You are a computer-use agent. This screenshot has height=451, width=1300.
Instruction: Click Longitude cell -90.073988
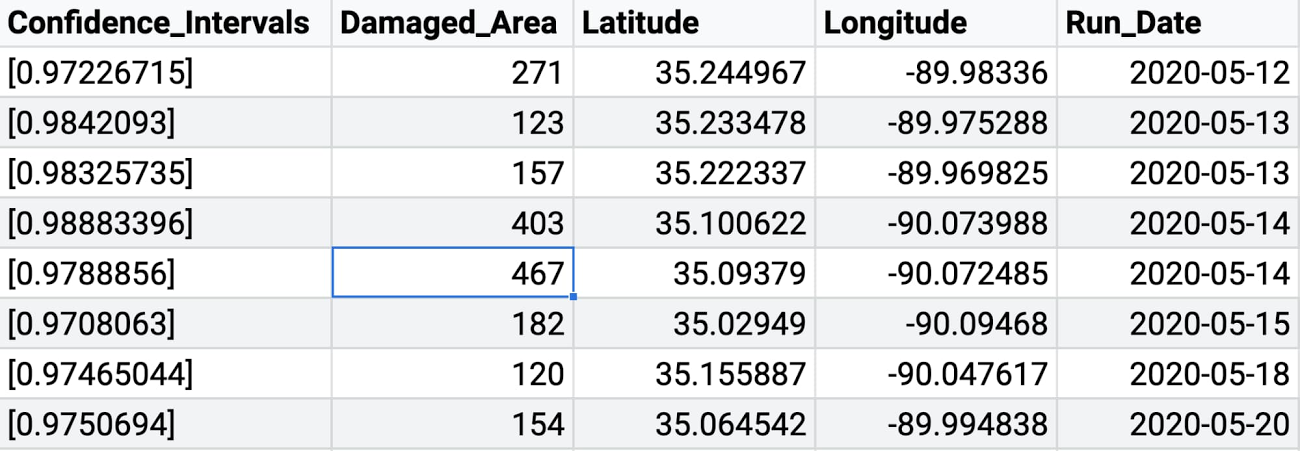click(x=936, y=222)
